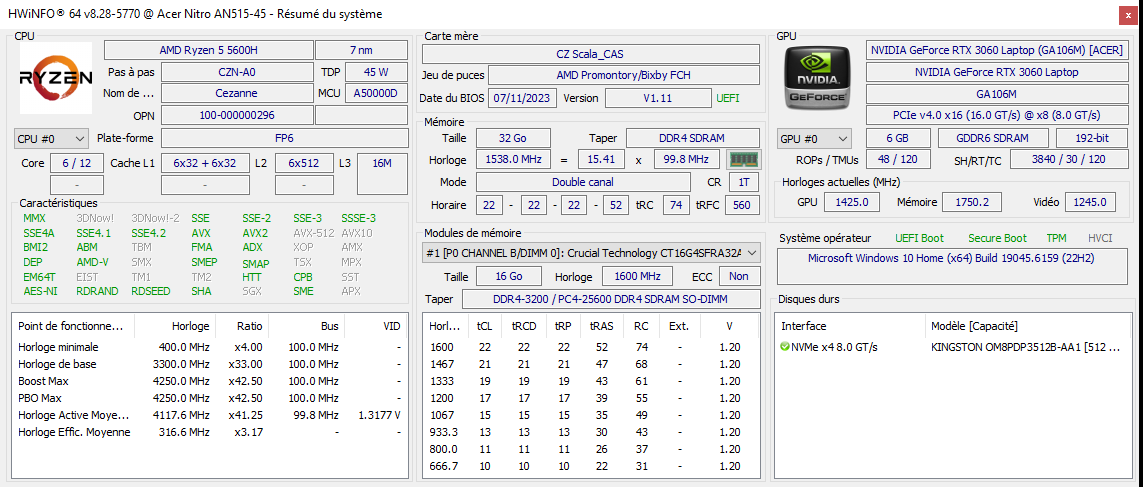Click the 3840 / 30 / 120 shader field

1068,160
